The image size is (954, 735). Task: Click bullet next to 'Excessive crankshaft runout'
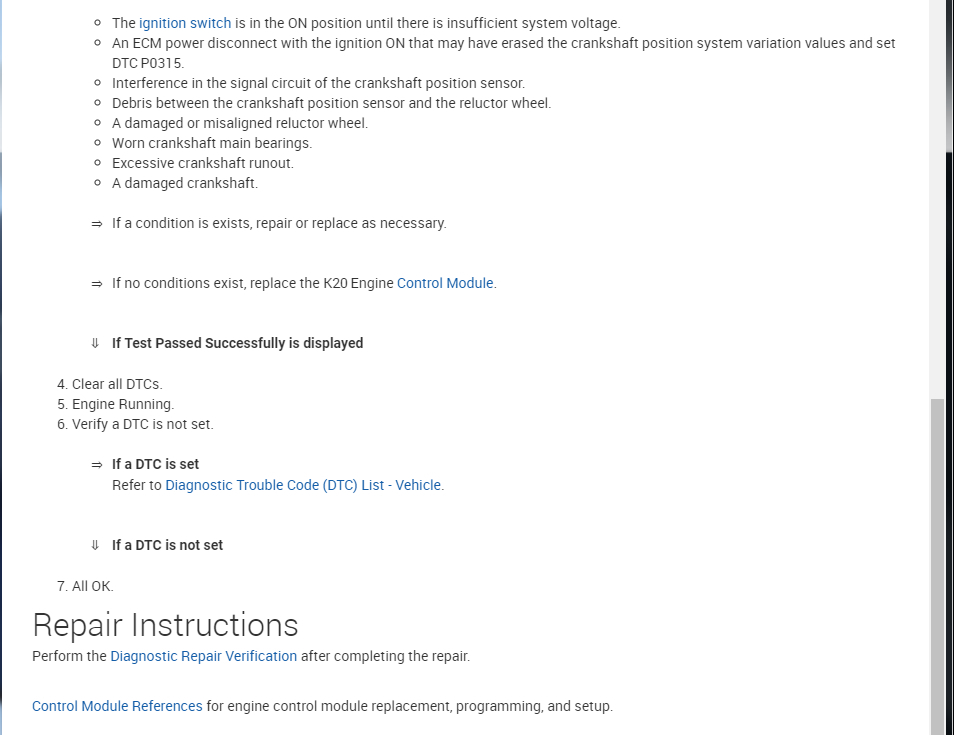[x=98, y=163]
